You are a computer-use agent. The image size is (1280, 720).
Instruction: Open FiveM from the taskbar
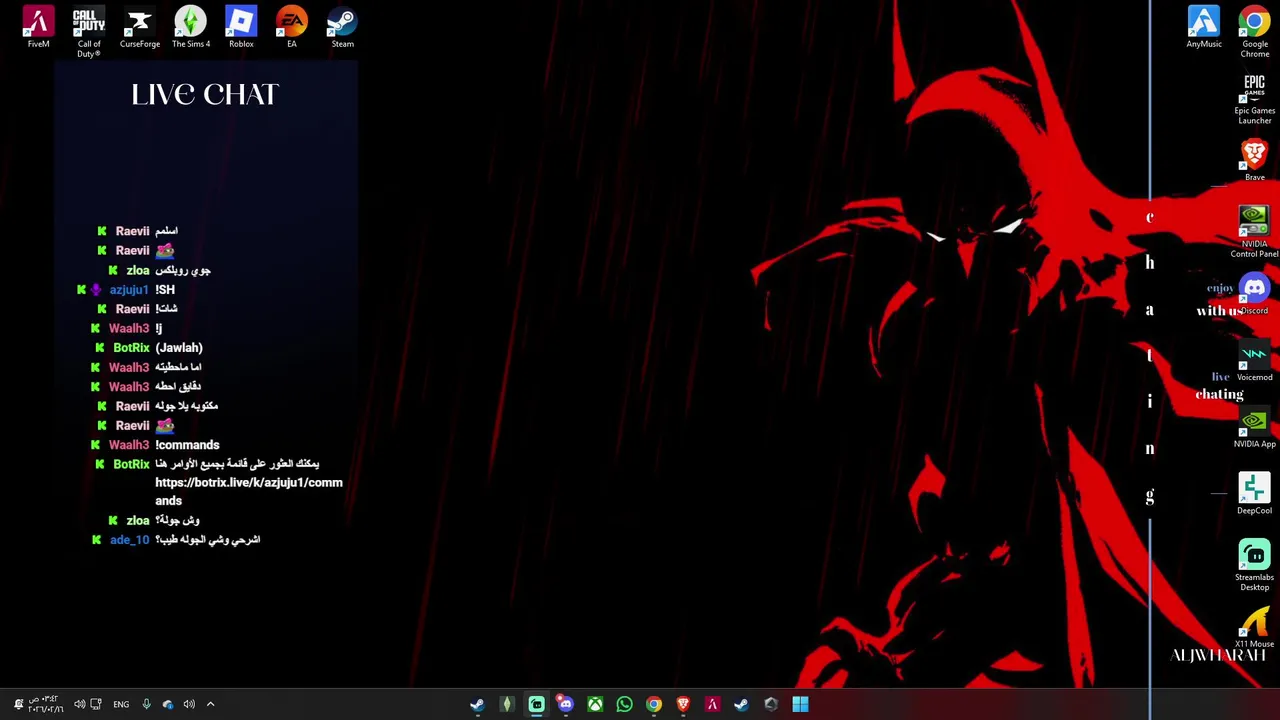pos(712,704)
